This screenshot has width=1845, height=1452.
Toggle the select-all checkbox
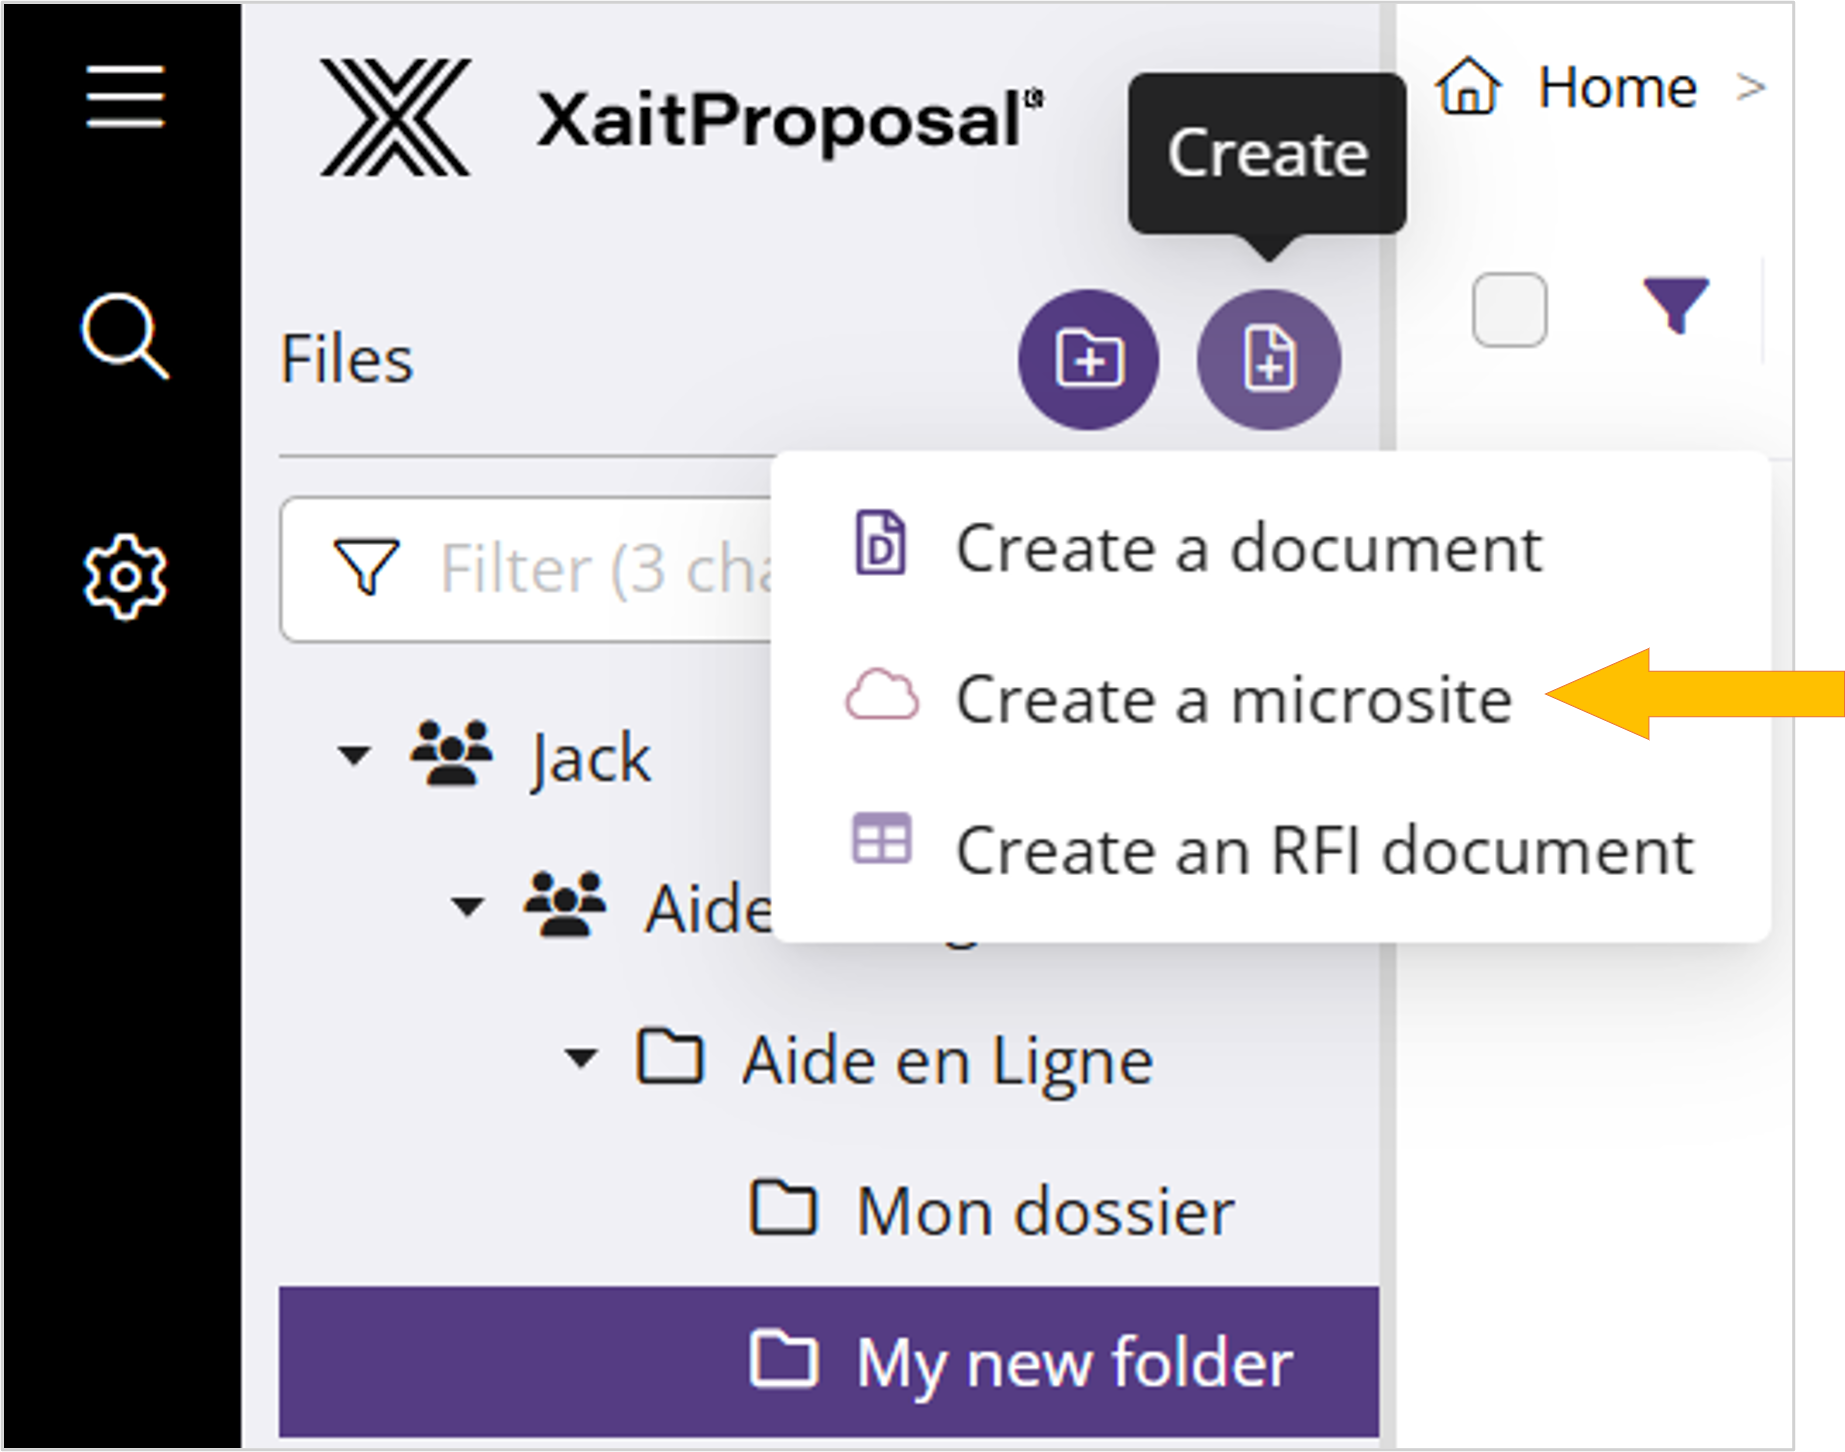[1509, 309]
